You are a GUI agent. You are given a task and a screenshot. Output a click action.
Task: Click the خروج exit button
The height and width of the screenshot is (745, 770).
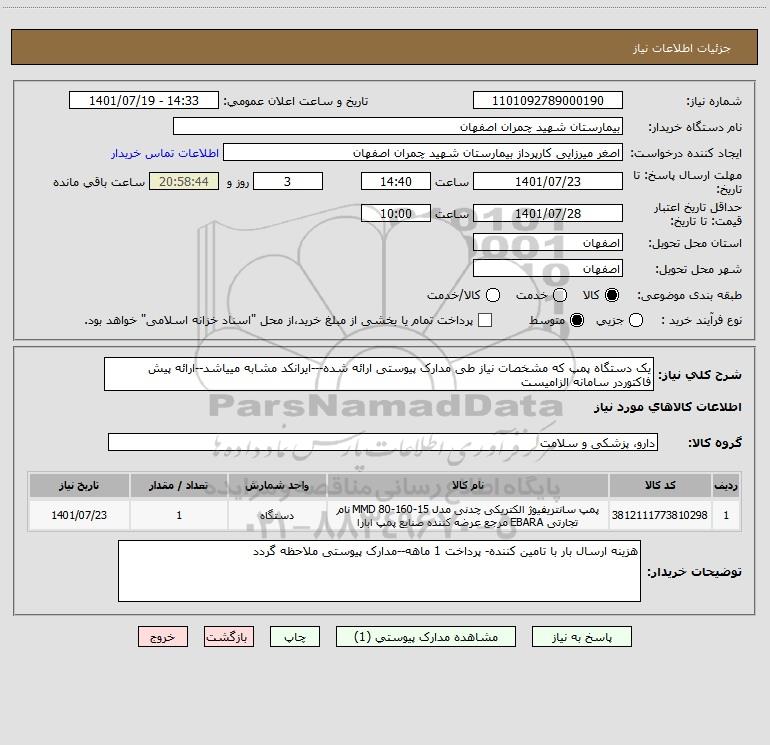[x=163, y=637]
